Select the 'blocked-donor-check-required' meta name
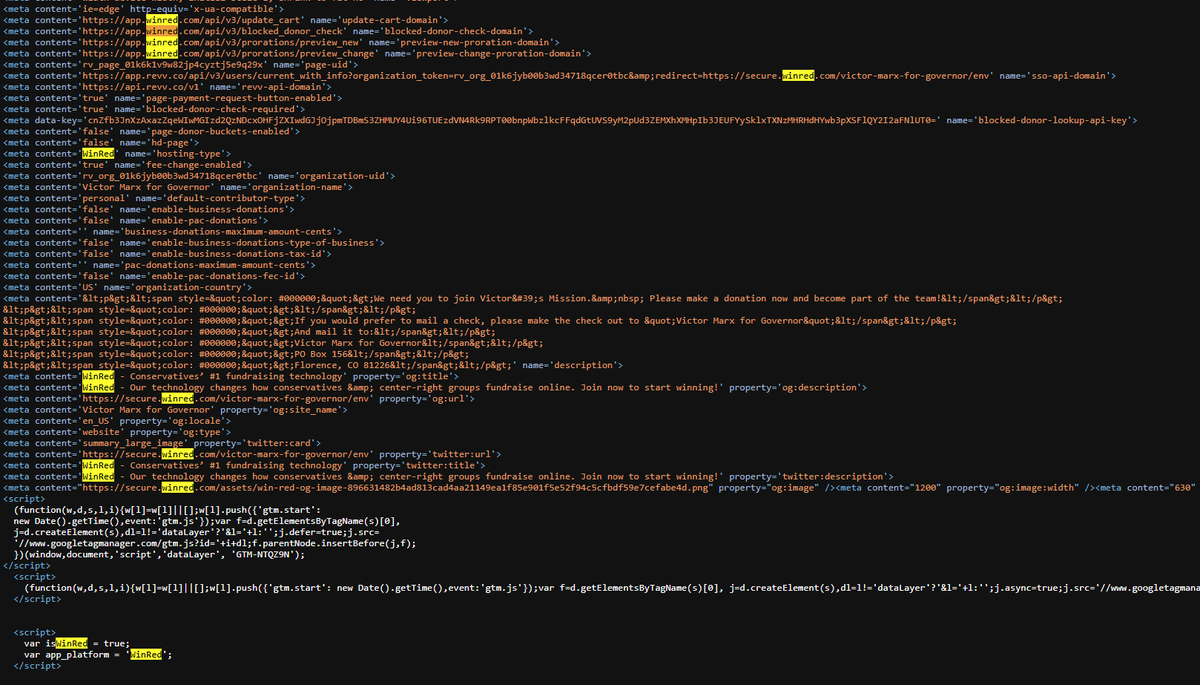1200x685 pixels. click(225, 109)
